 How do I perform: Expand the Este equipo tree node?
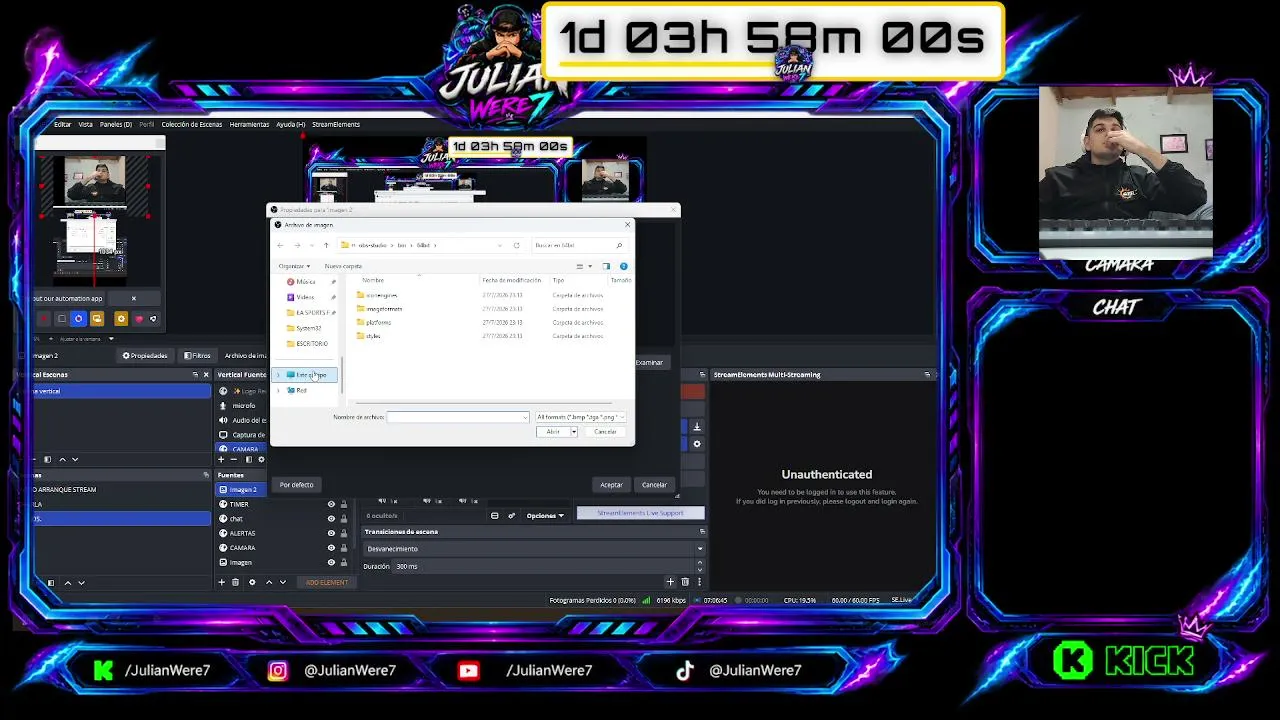point(278,375)
